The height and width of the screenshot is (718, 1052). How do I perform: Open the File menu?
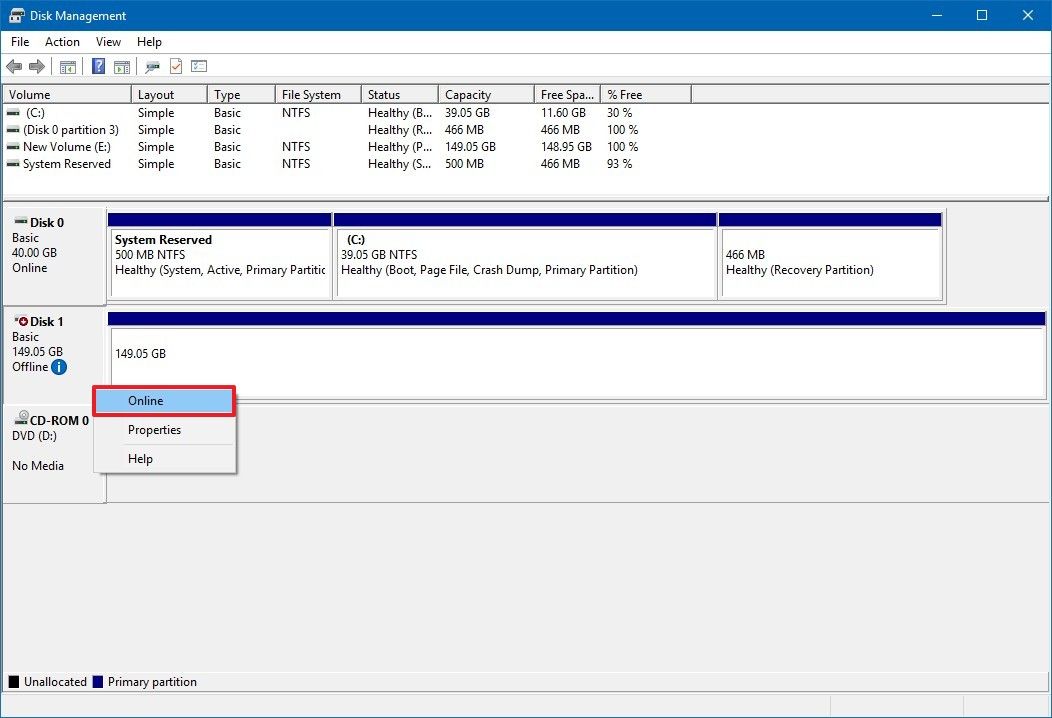(x=19, y=42)
